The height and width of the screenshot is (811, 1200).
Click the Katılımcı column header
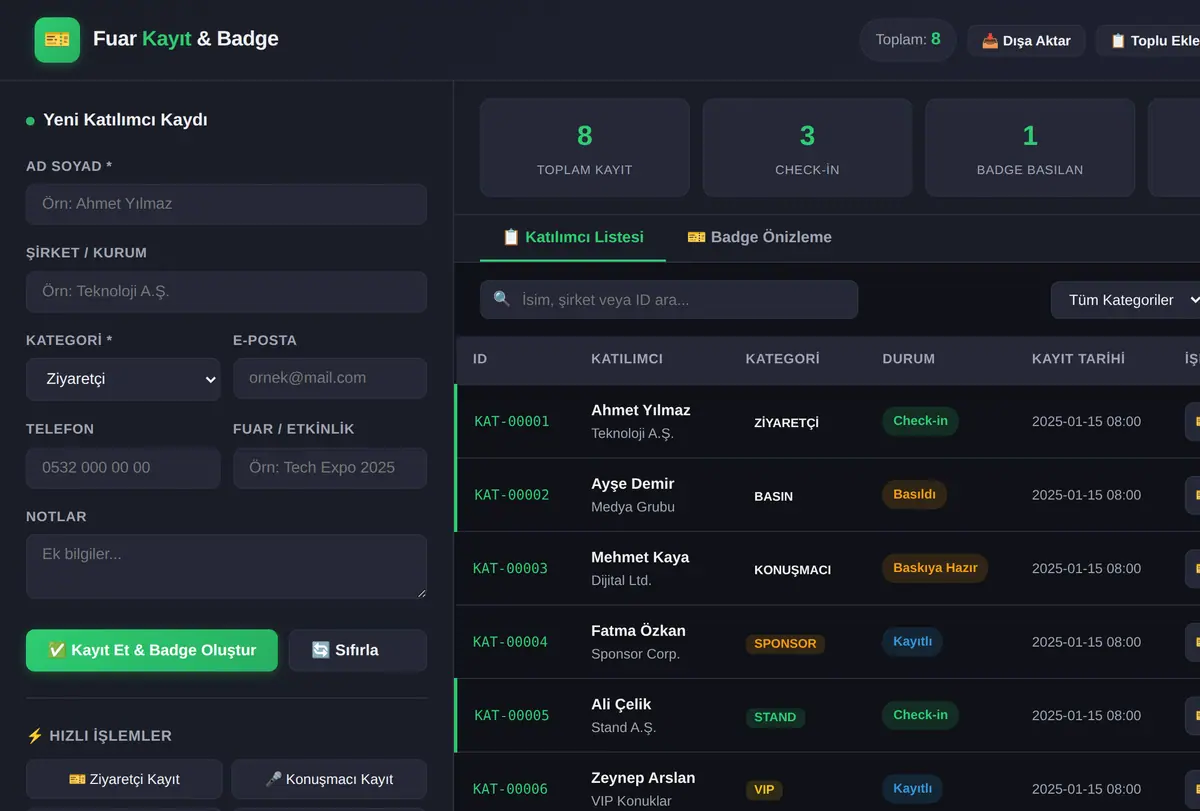pyautogui.click(x=627, y=359)
